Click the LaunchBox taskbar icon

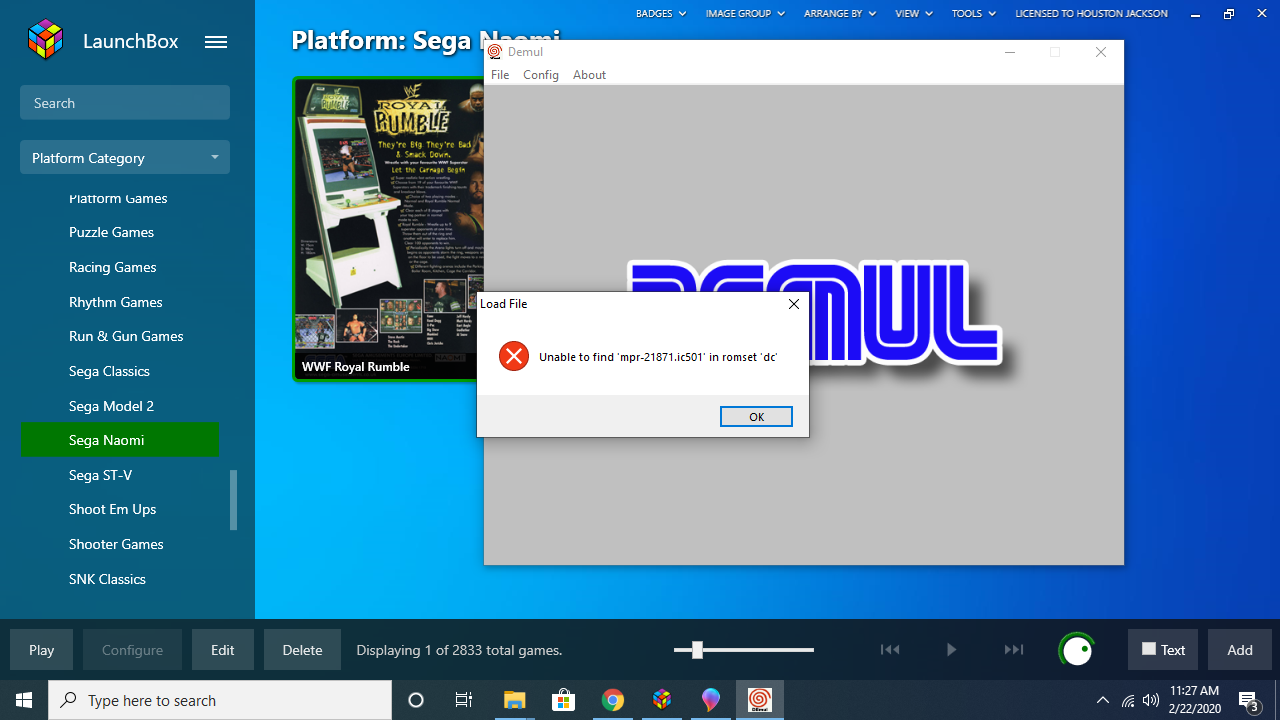click(x=662, y=700)
